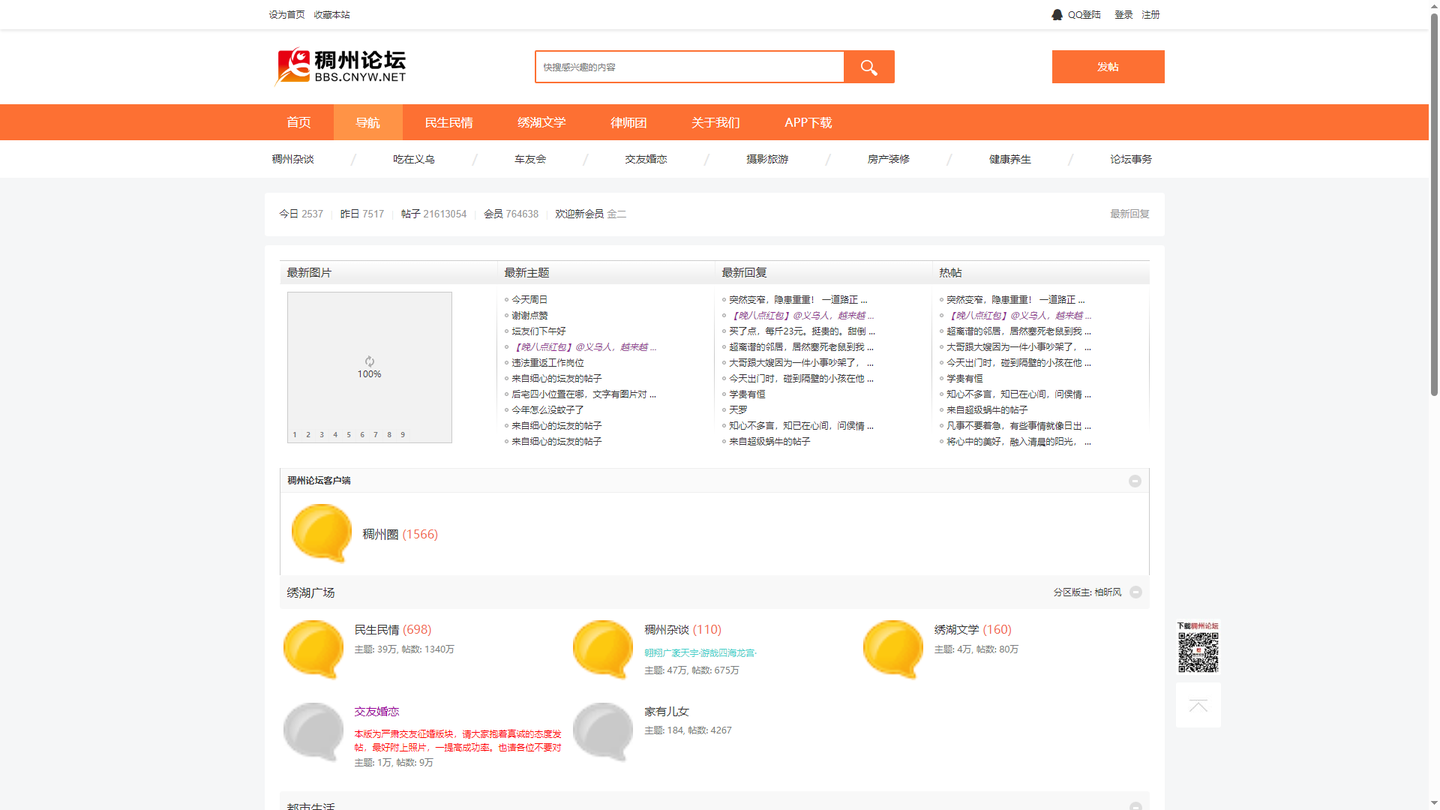Screen dimensions: 1440x810
Task: Open the 稠州圈 yellow speech bubble icon
Action: 321,533
